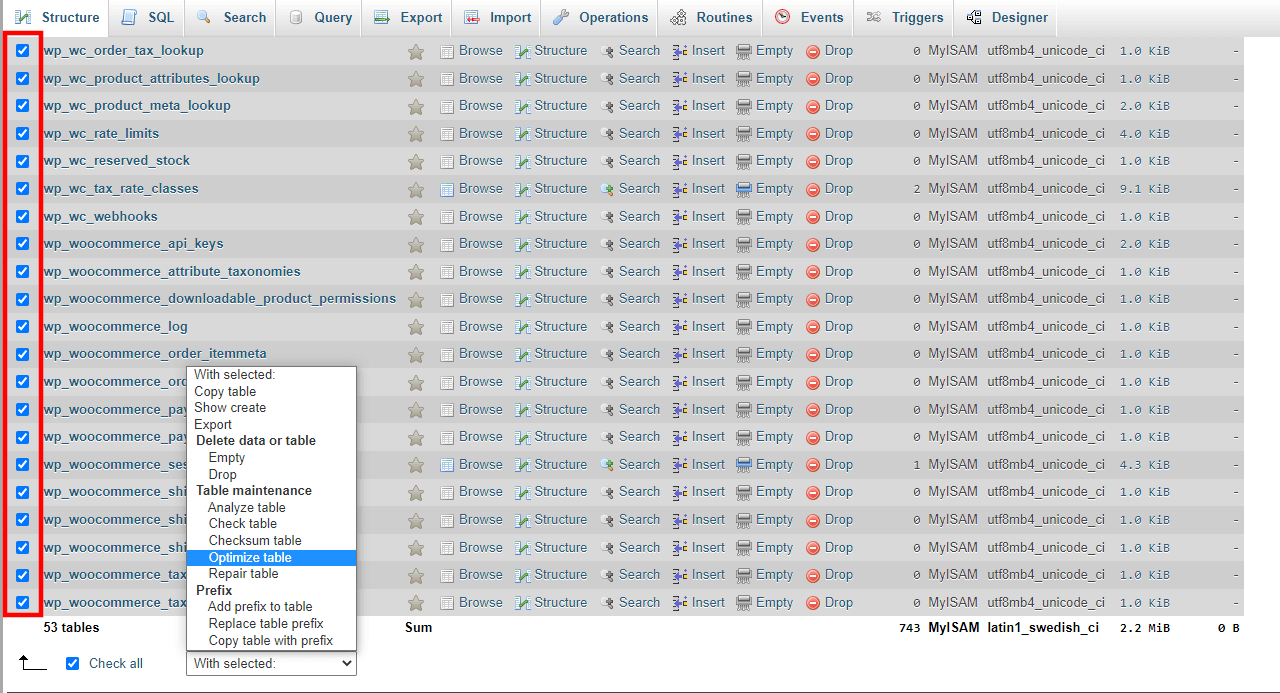Screen dimensions: 1280x693
Task: Open Structure icon for wp_wc_webhooks row
Action: coord(523,217)
